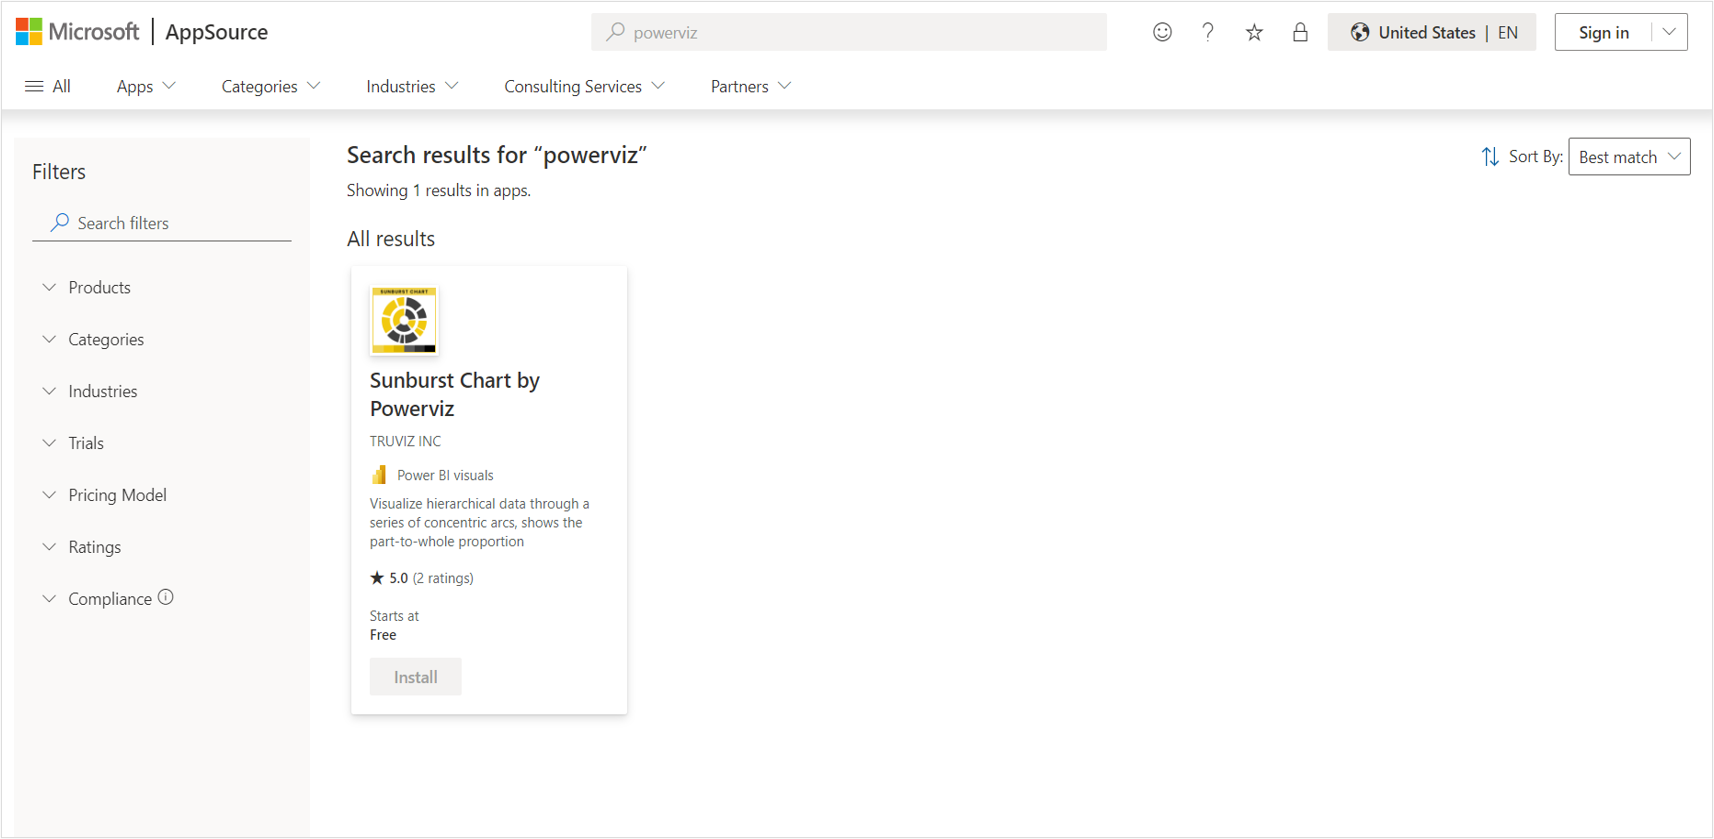Screen dimensions: 1714x839
Task: Expand the Products filter section
Action: pos(99,287)
